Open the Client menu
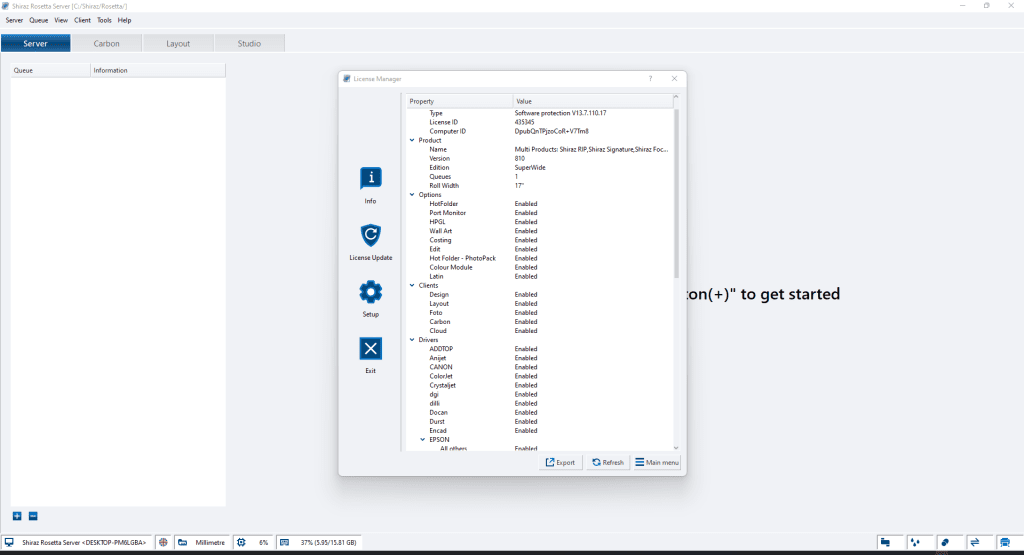The height and width of the screenshot is (555, 1024). pos(82,20)
